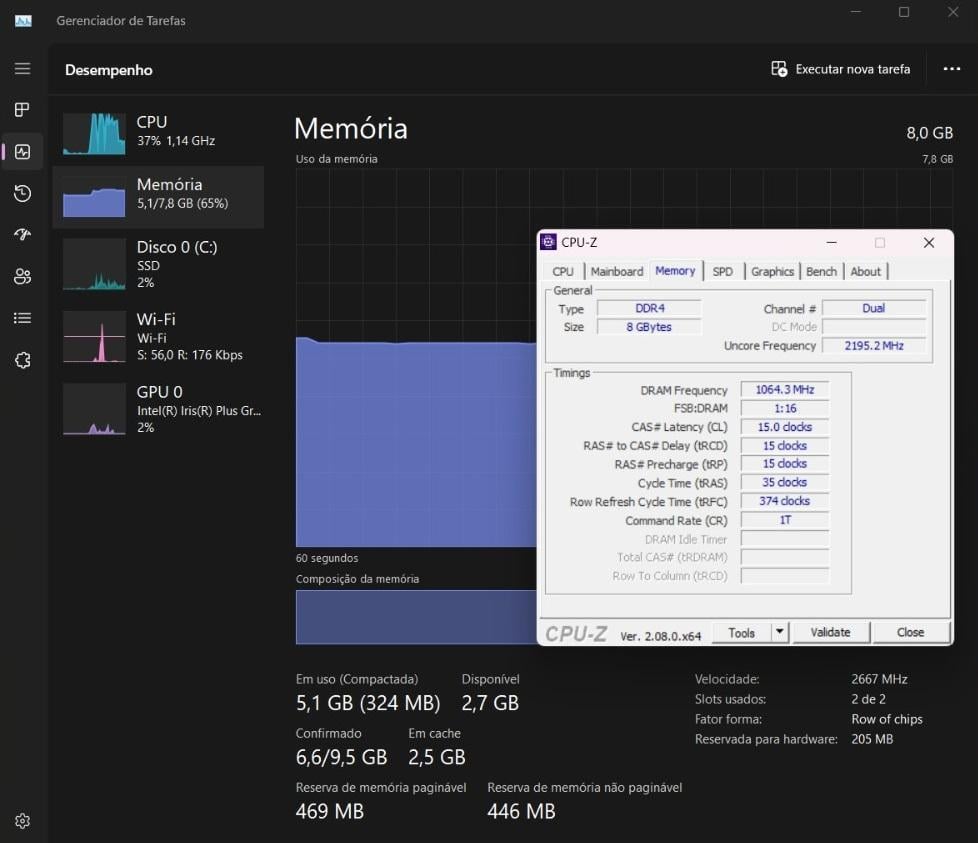
Task: Click the Velocidade 2667 MHz value
Action: pos(879,679)
